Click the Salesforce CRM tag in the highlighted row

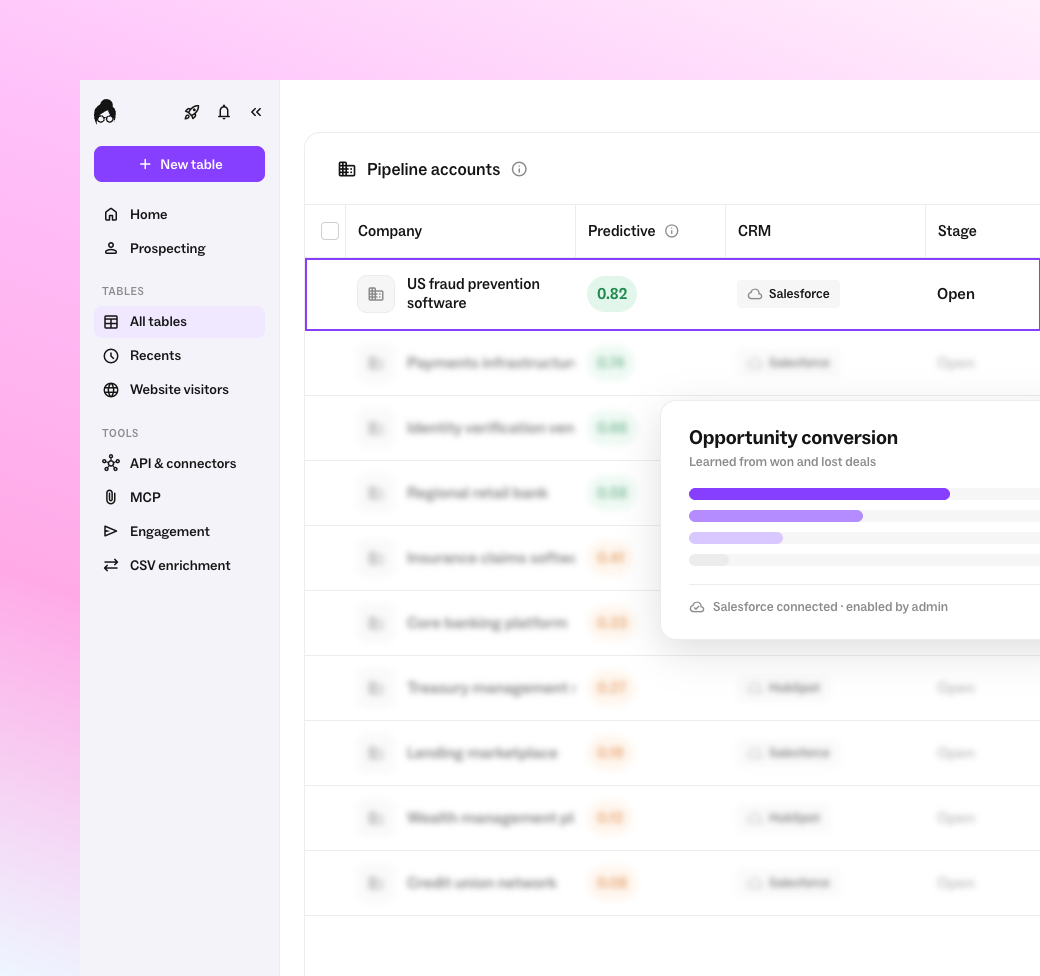point(788,294)
